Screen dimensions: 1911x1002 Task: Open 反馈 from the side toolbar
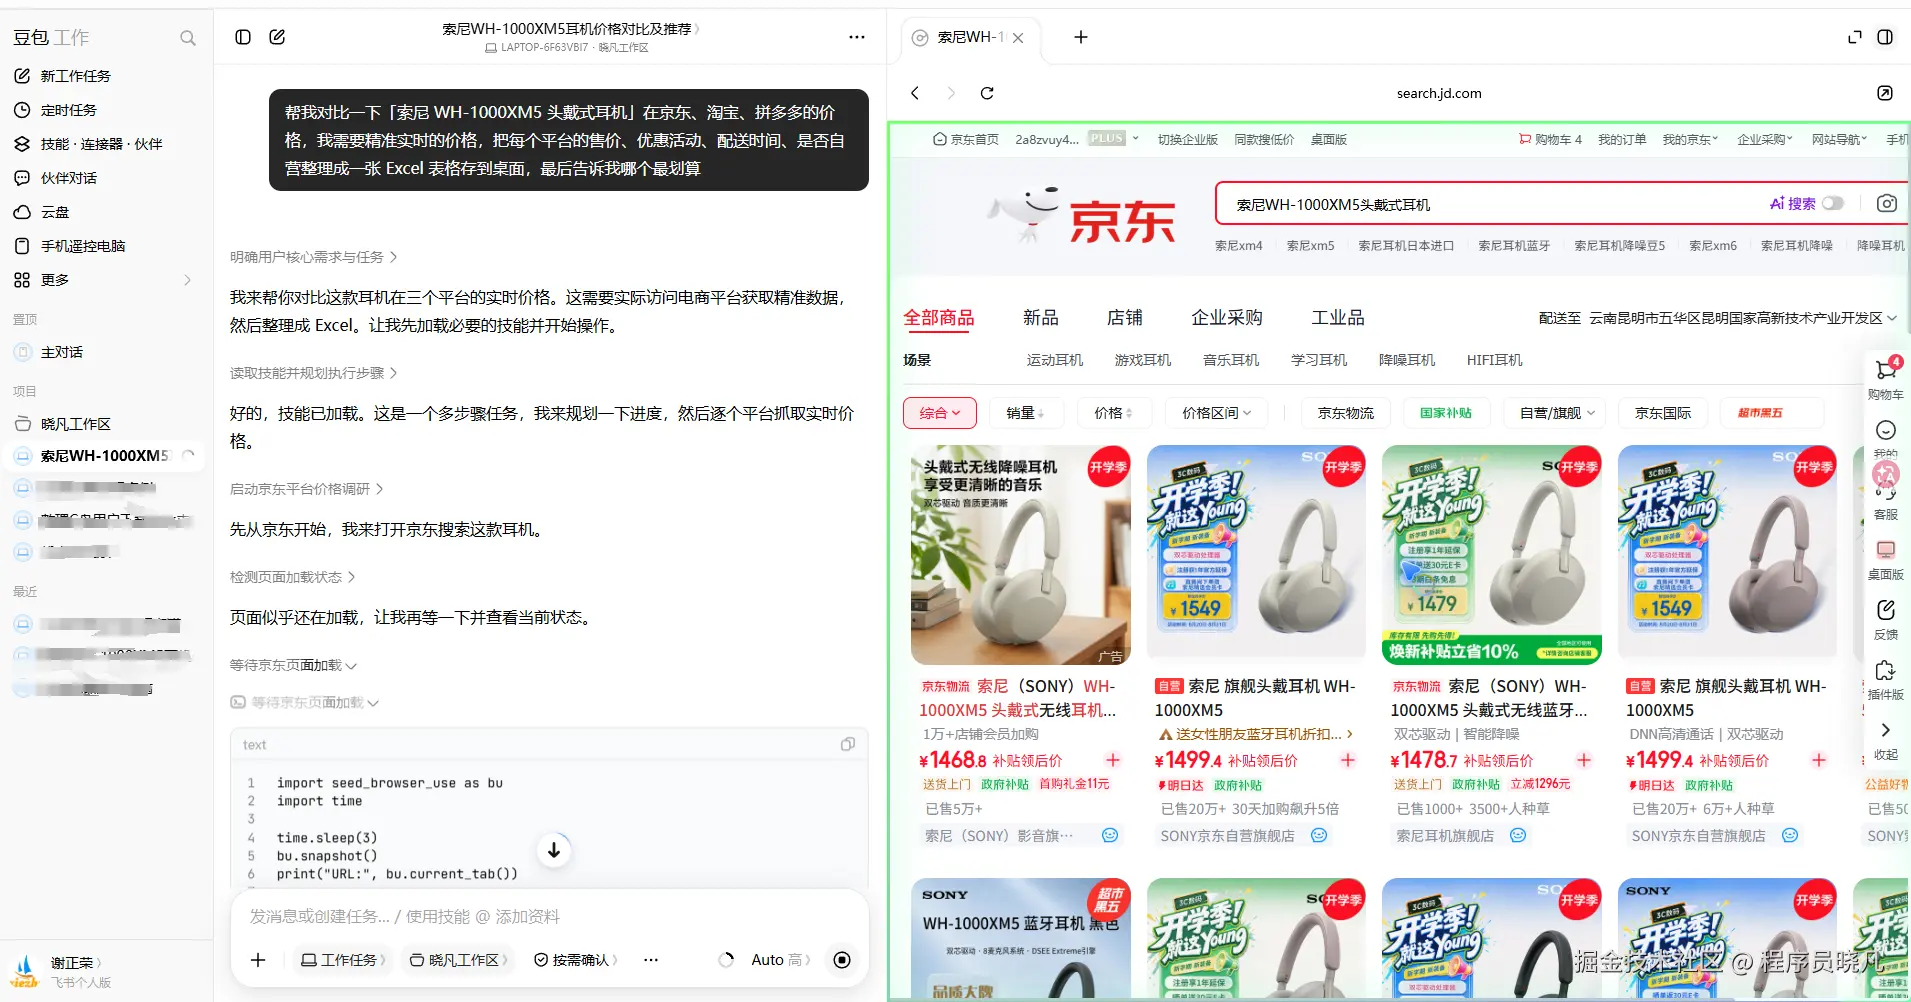(1886, 620)
